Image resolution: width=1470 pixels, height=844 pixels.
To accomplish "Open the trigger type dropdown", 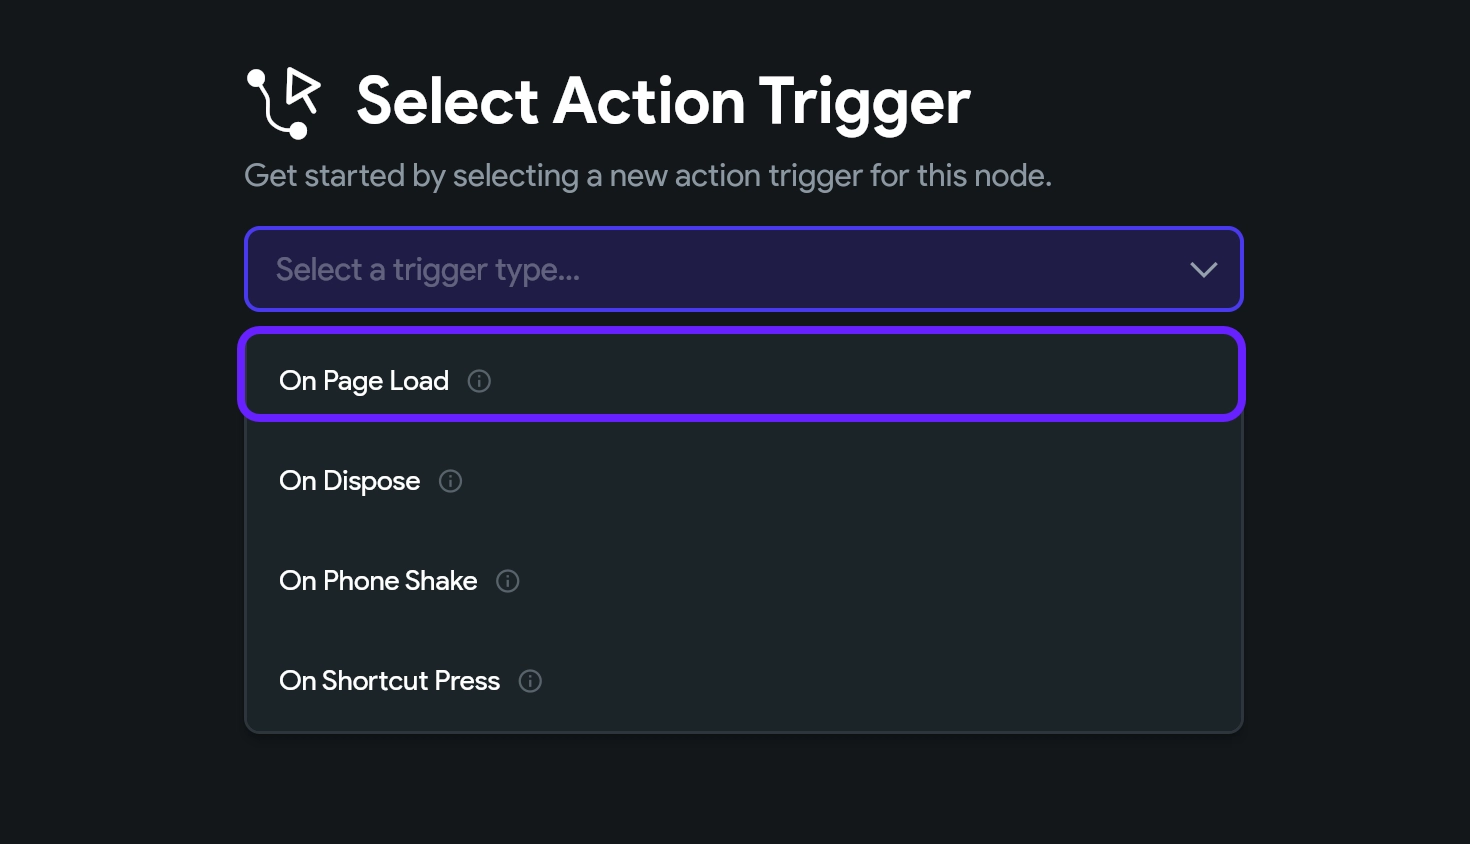I will click(743, 269).
